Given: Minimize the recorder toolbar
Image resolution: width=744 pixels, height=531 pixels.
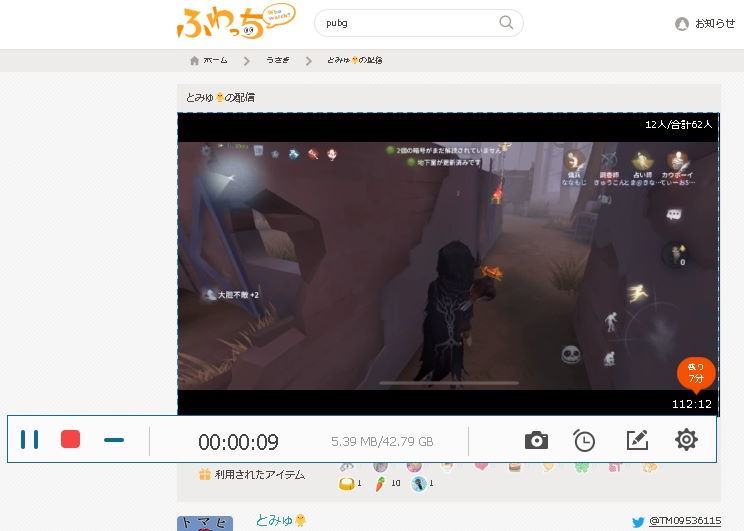Looking at the screenshot, I should coord(114,440).
